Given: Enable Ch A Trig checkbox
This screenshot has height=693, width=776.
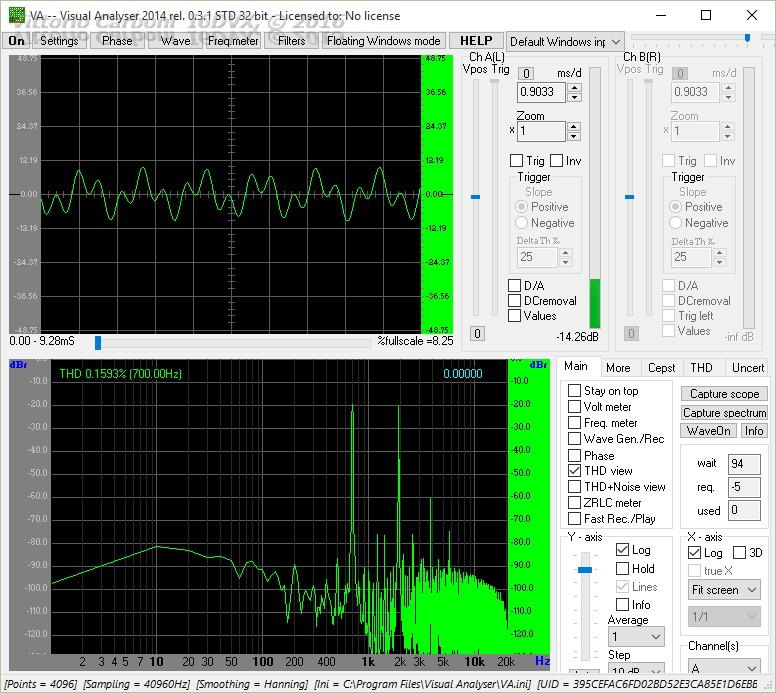Looking at the screenshot, I should click(516, 161).
